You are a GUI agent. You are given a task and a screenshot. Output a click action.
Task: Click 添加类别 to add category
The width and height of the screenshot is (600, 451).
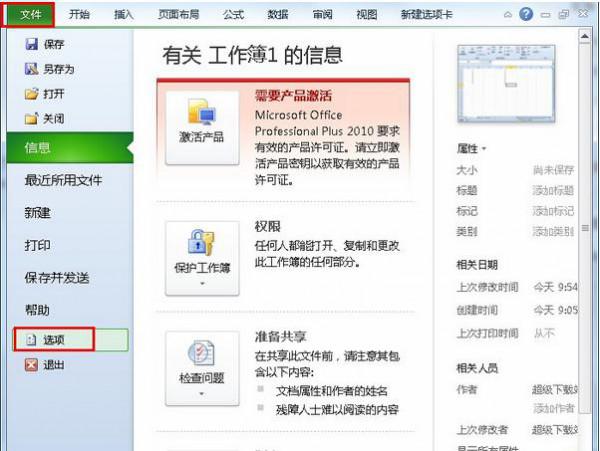553,231
